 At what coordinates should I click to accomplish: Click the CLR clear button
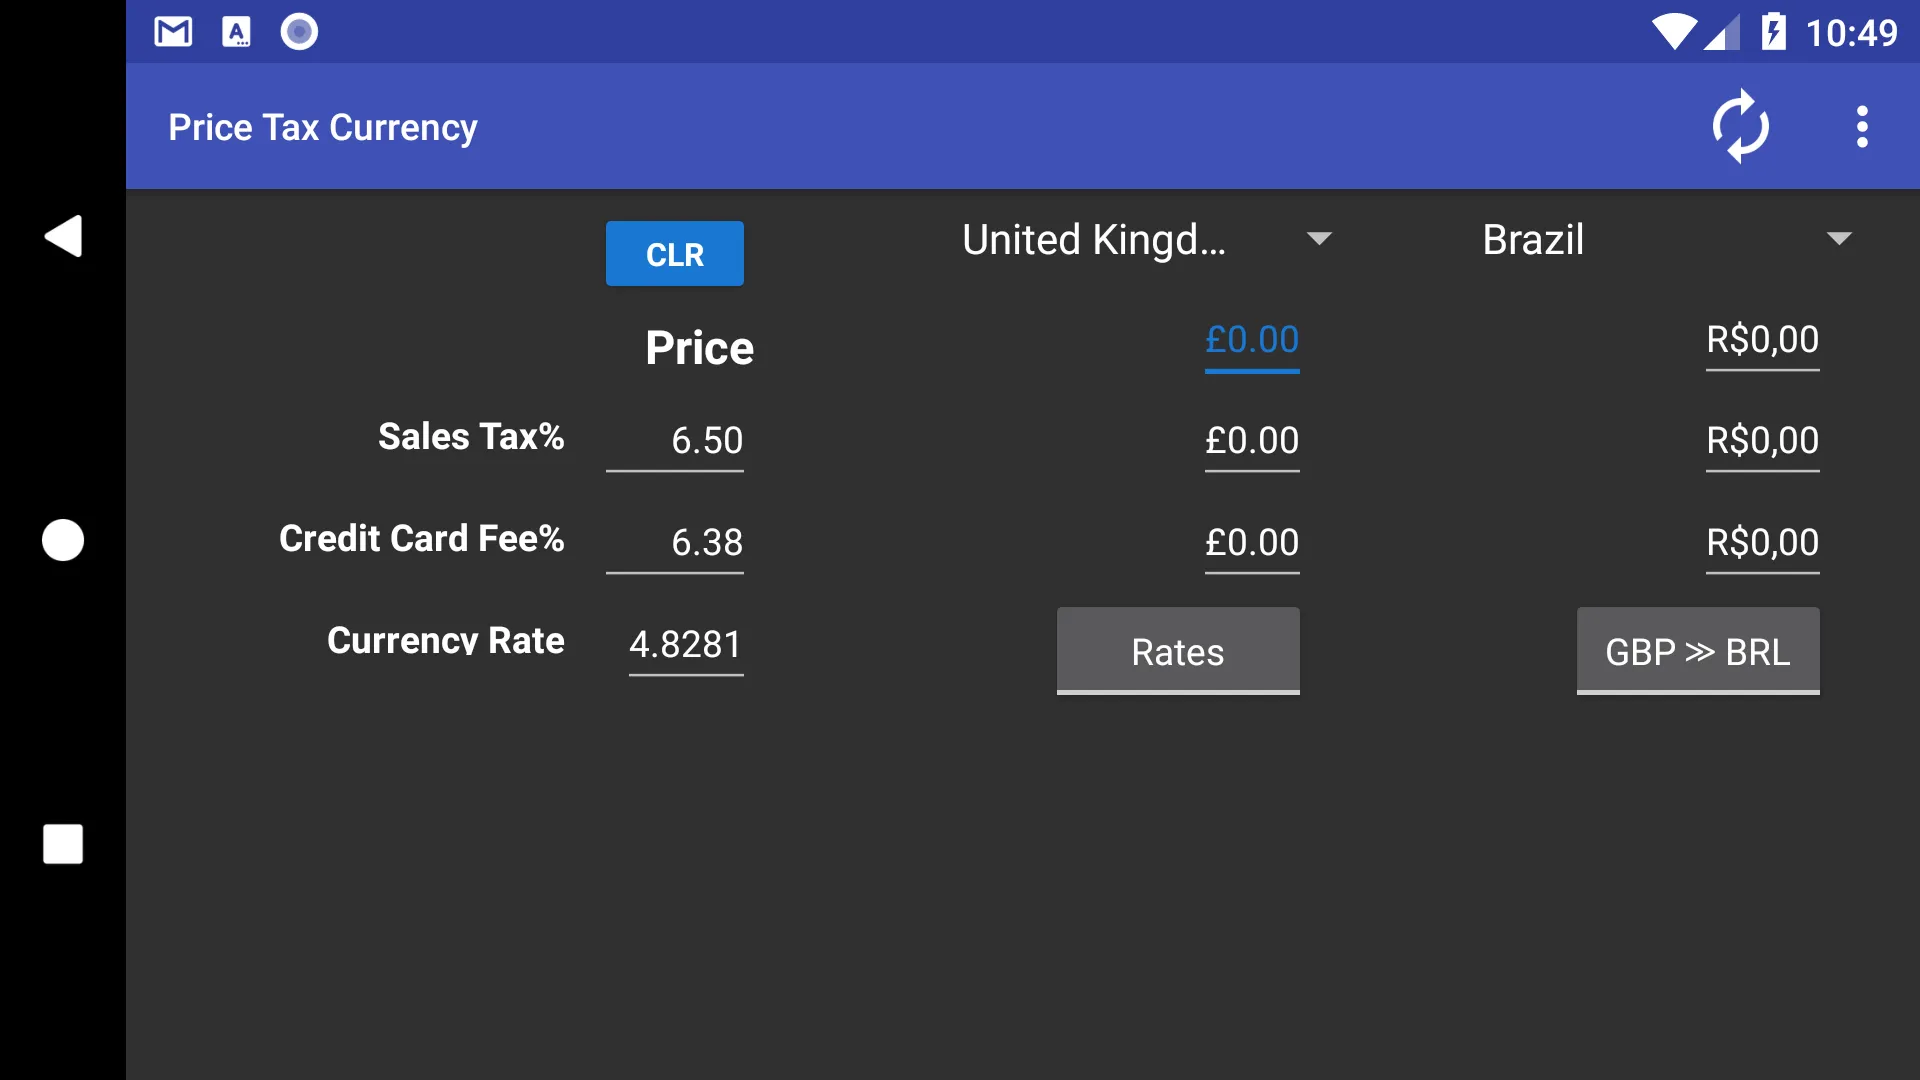674,253
